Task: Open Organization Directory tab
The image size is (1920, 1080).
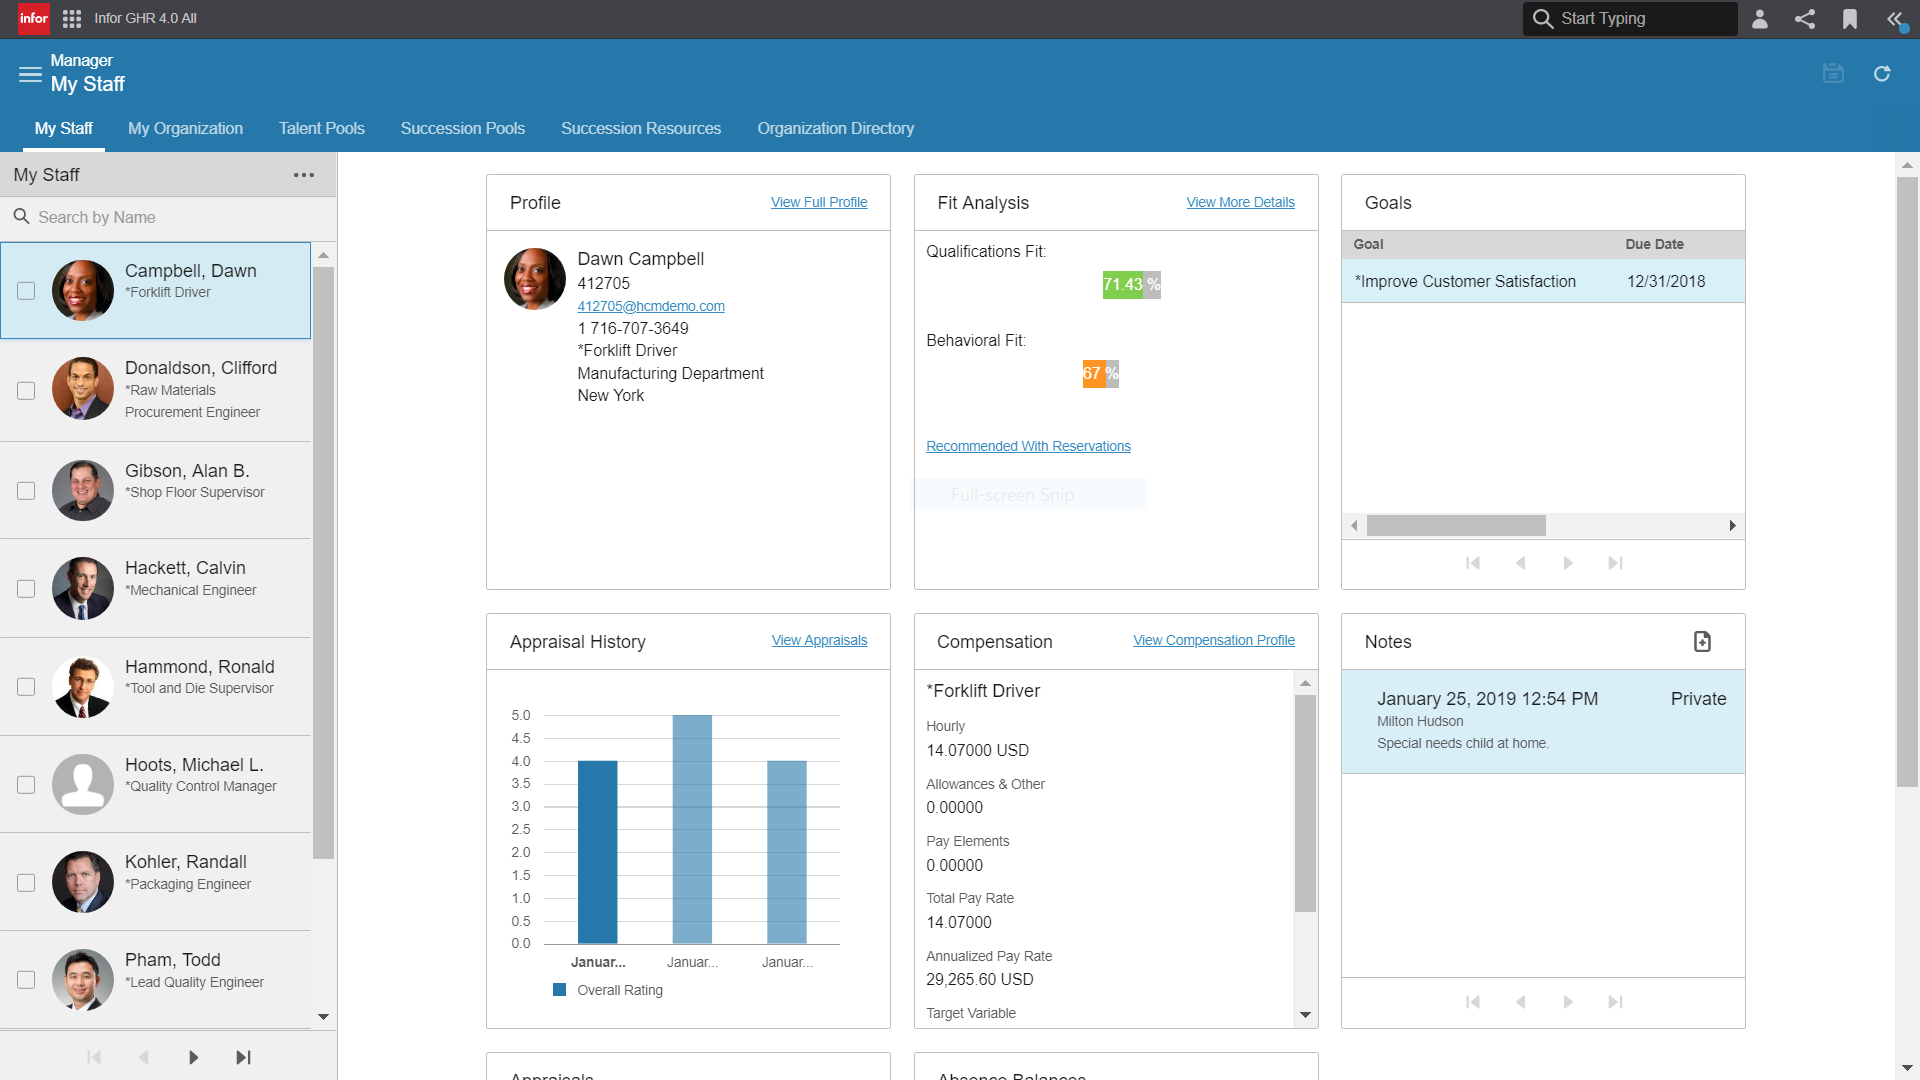Action: click(835, 128)
